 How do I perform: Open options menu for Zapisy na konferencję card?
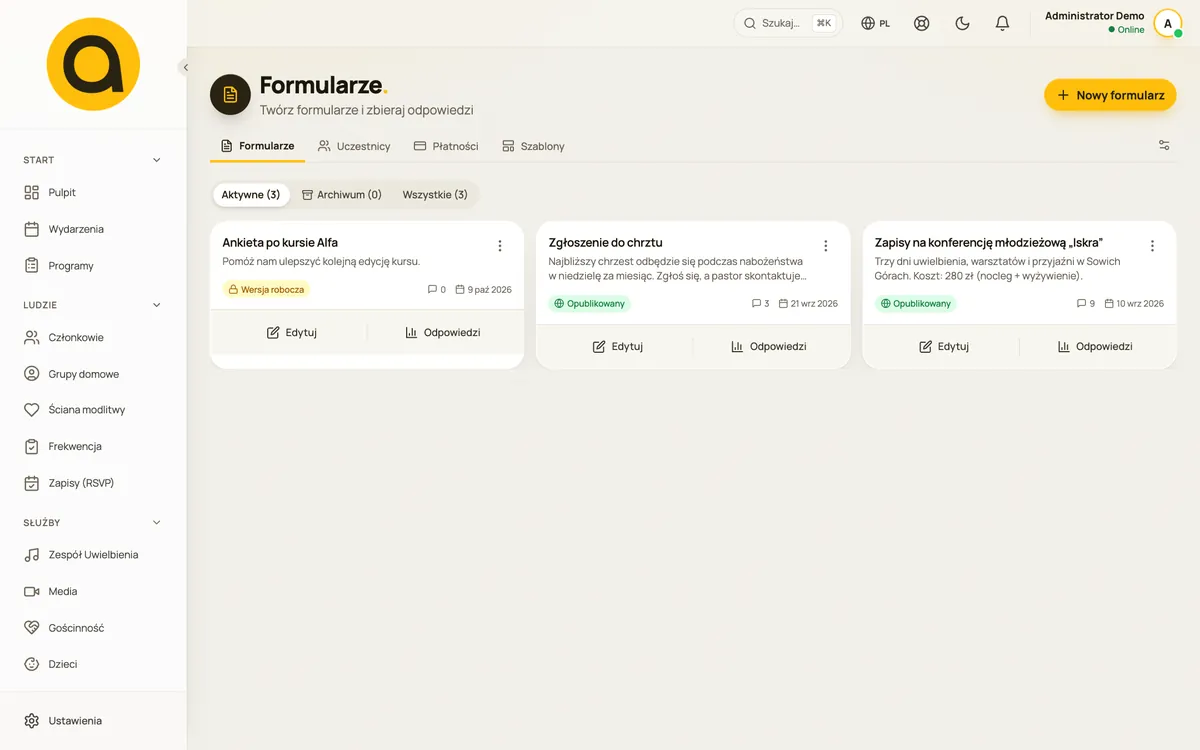1152,246
